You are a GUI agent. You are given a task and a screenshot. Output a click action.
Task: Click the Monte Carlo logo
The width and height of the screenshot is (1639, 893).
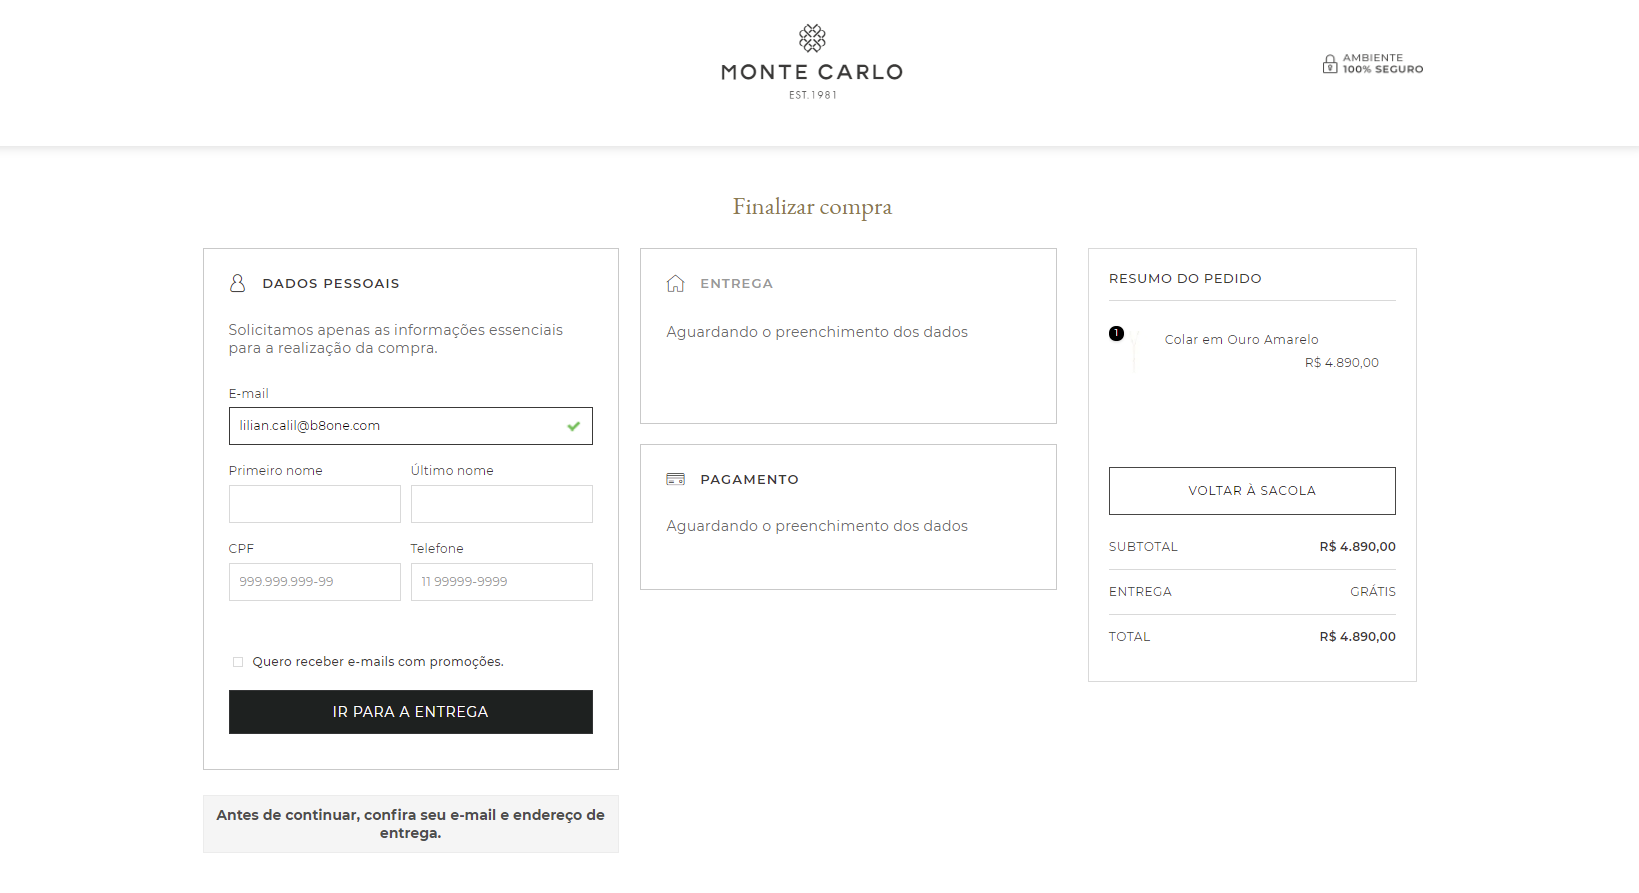pos(812,62)
